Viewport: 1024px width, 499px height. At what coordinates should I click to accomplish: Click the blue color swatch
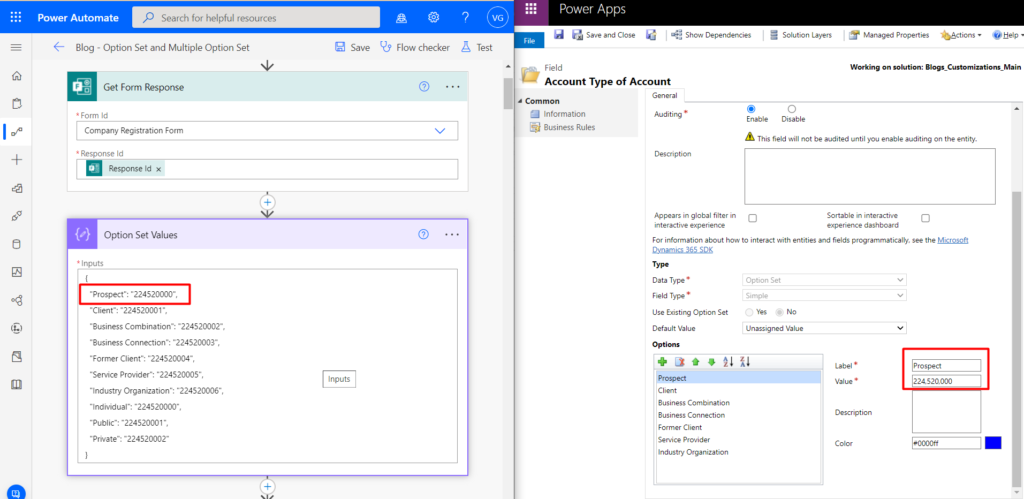pyautogui.click(x=993, y=443)
